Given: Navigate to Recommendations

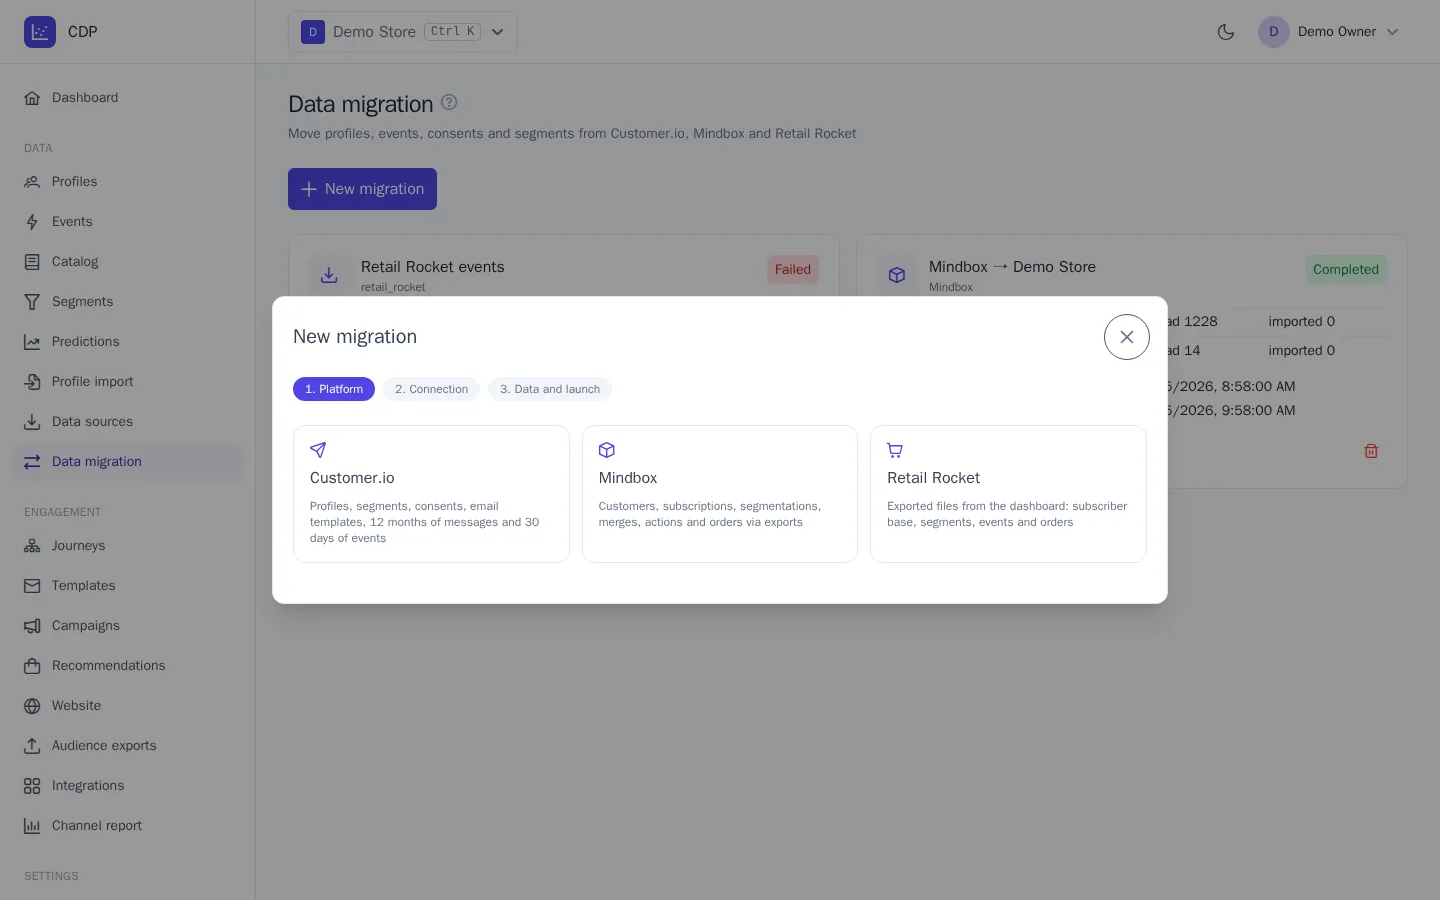Looking at the screenshot, I should click(128, 666).
